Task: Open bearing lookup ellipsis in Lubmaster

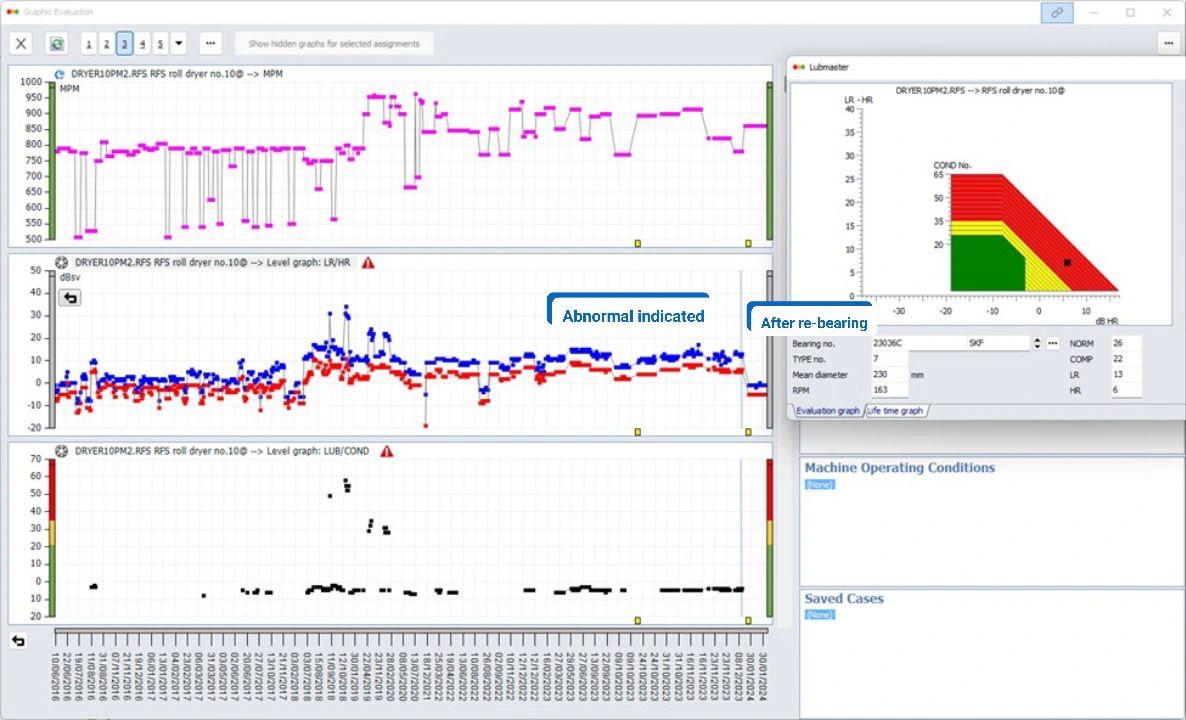Action: point(1052,343)
